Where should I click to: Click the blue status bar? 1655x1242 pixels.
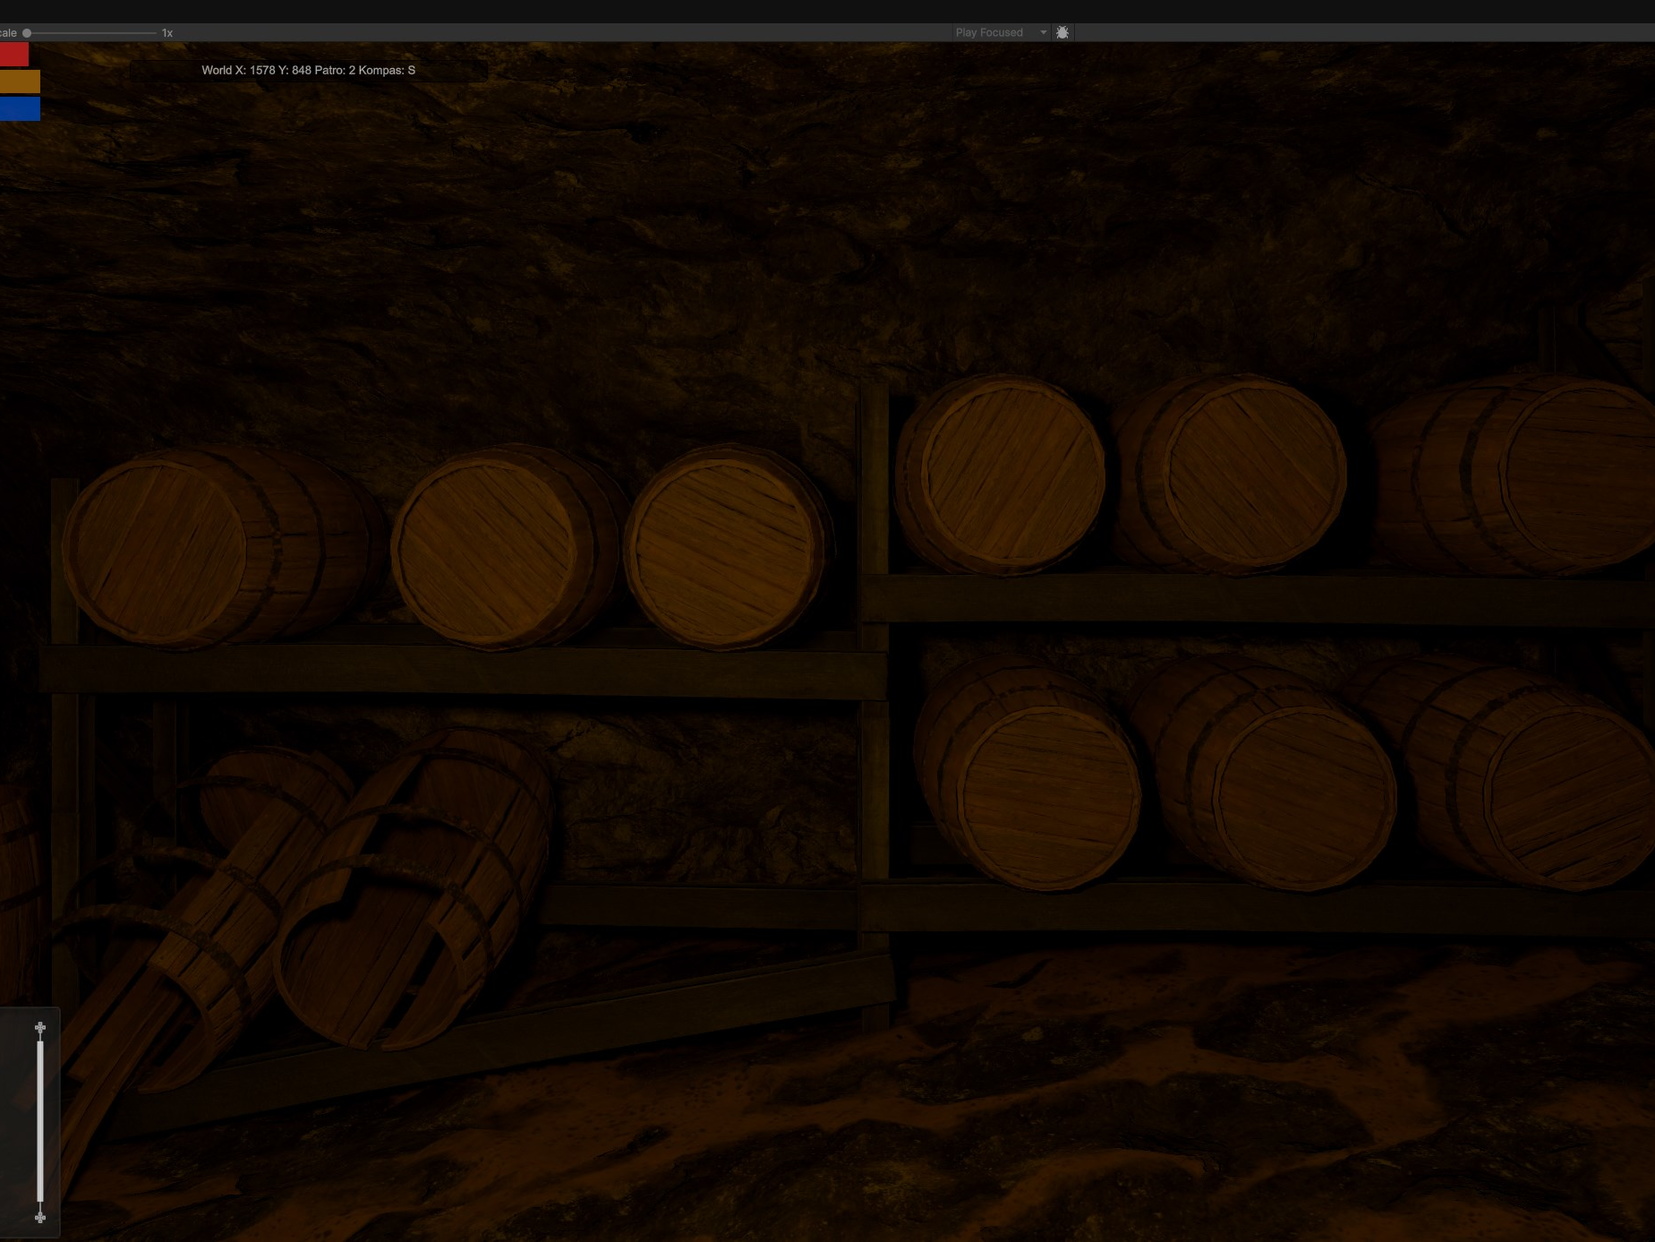click(20, 108)
